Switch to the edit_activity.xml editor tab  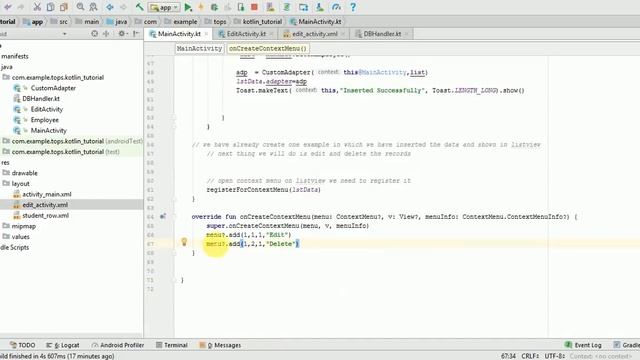coord(314,34)
